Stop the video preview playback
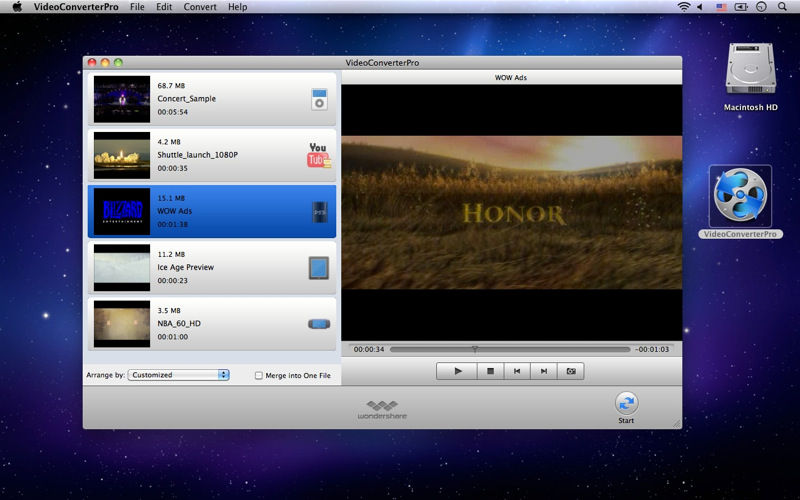This screenshot has height=500, width=800. pyautogui.click(x=490, y=371)
